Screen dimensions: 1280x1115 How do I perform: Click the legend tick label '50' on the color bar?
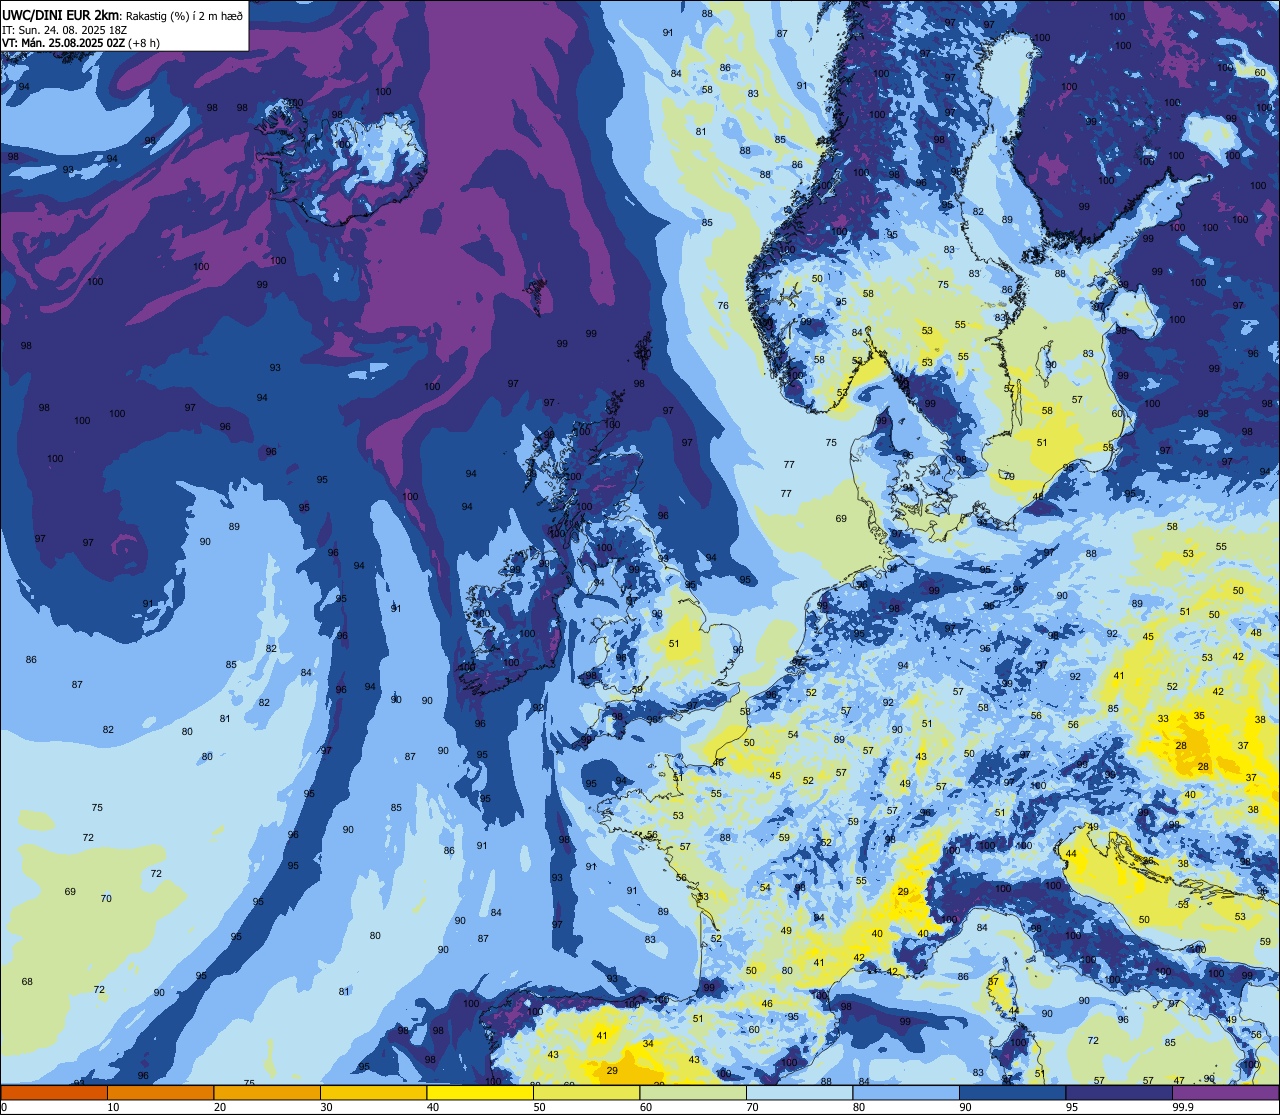[539, 1106]
